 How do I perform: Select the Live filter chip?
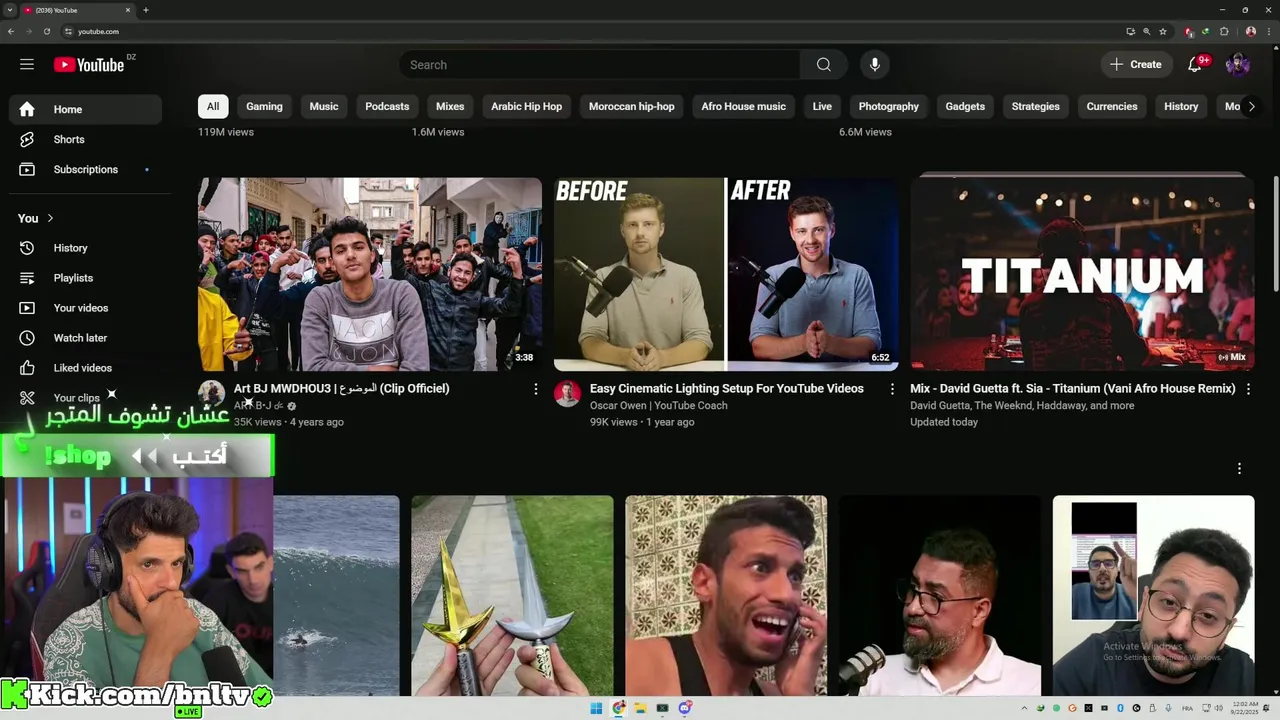pos(822,106)
